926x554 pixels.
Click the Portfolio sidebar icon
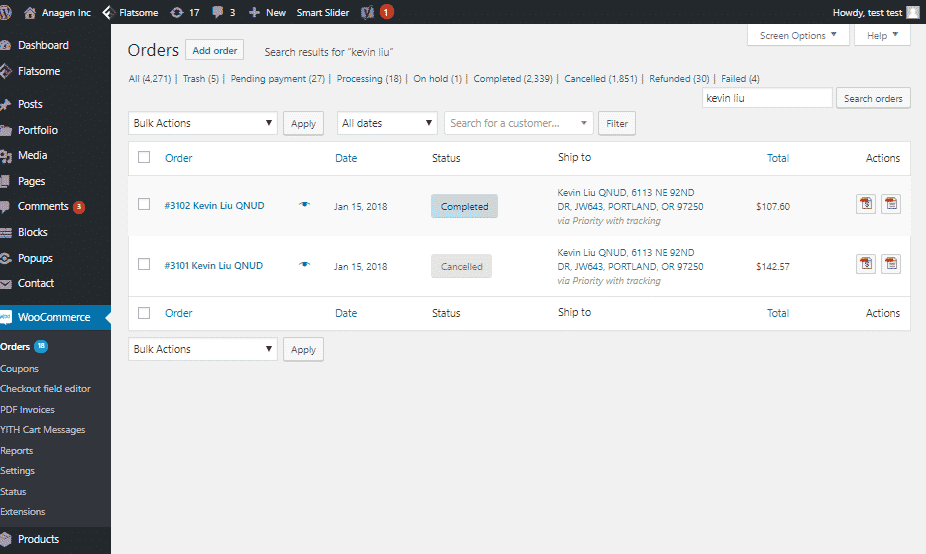click(x=5, y=131)
